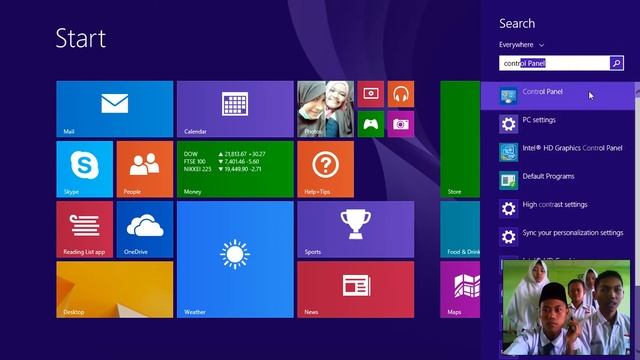Launch the Skype tile
640x360 pixels.
tap(84, 169)
